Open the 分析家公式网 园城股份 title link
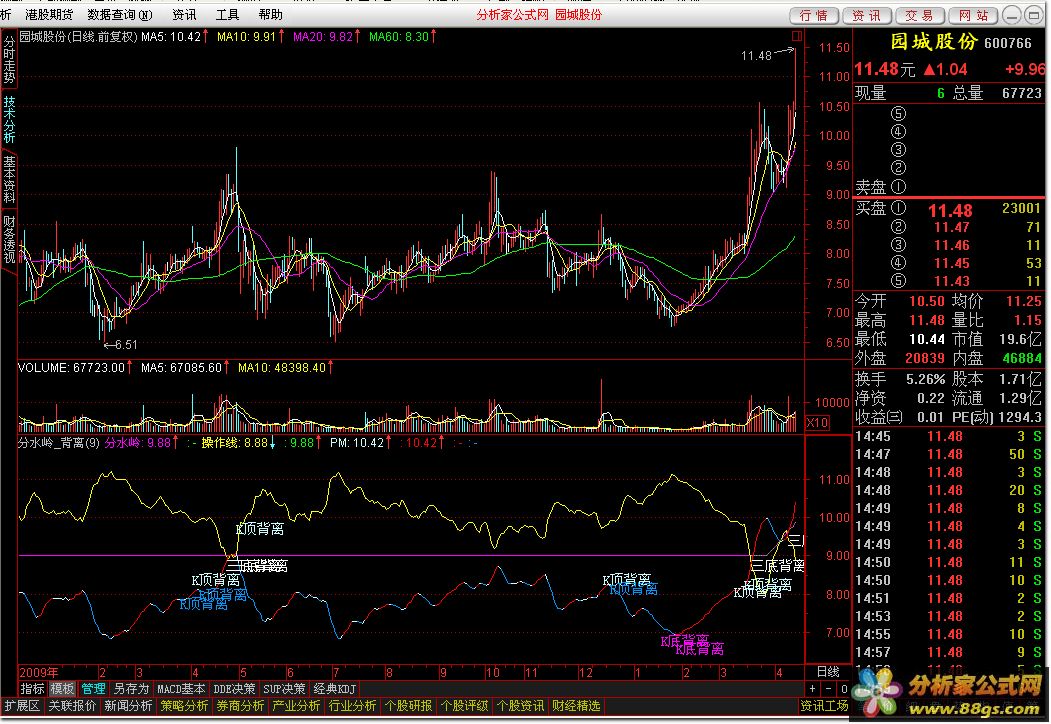 coord(539,14)
